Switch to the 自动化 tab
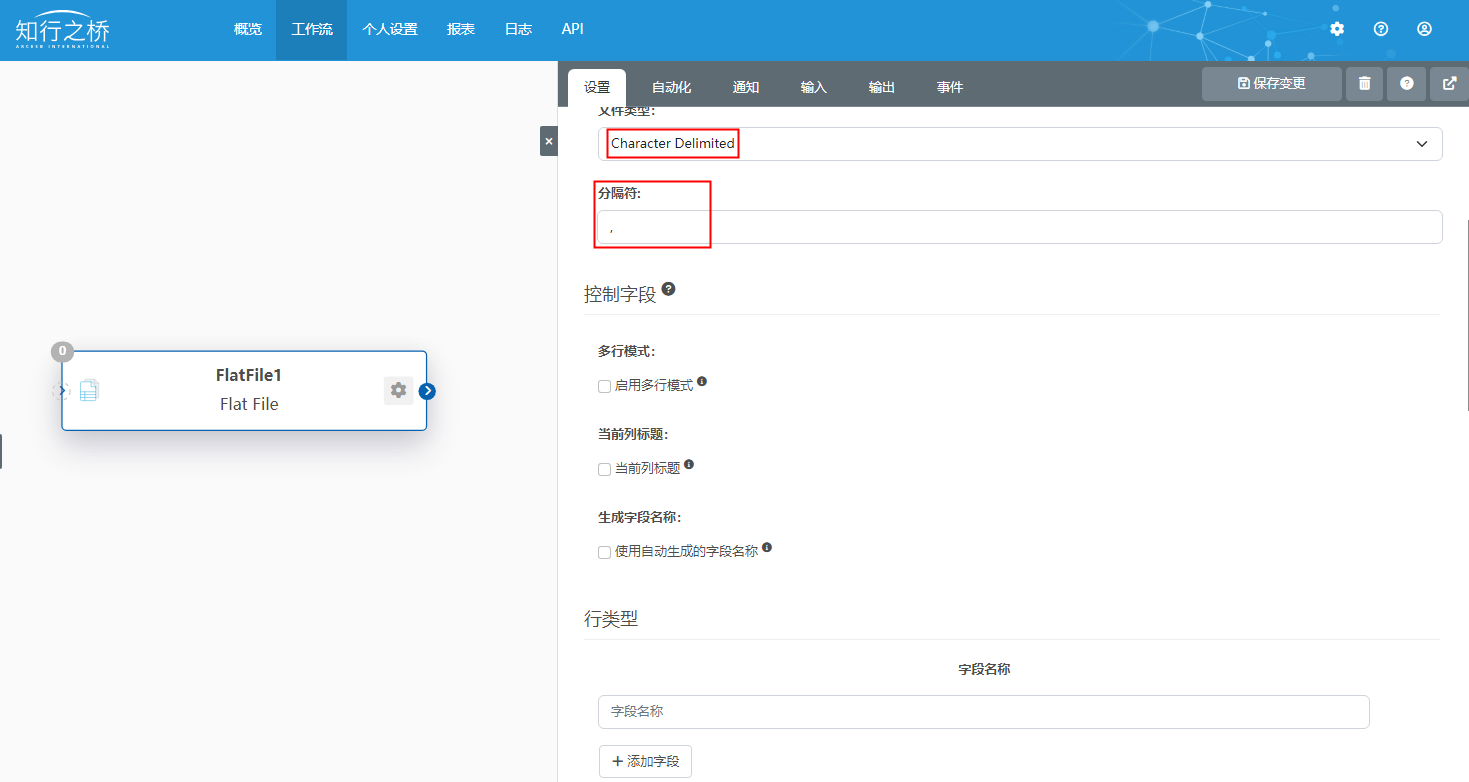Viewport: 1469px width, 782px height. click(x=671, y=88)
